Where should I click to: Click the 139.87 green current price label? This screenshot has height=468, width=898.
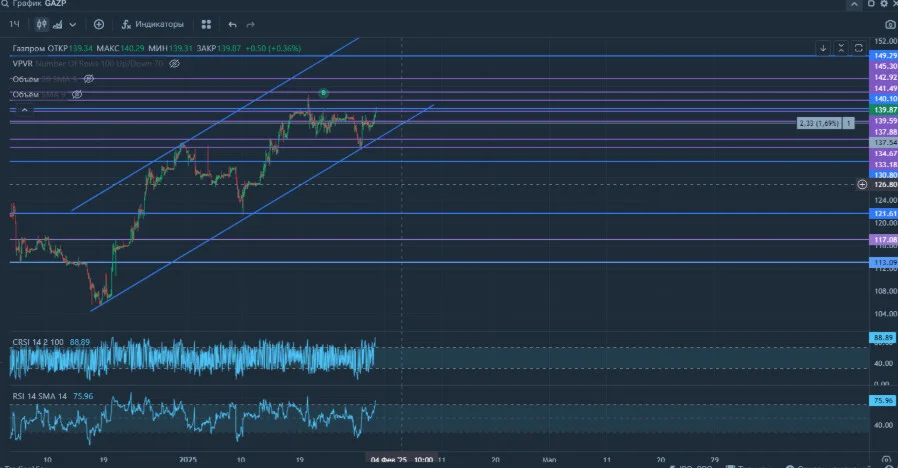coord(884,109)
